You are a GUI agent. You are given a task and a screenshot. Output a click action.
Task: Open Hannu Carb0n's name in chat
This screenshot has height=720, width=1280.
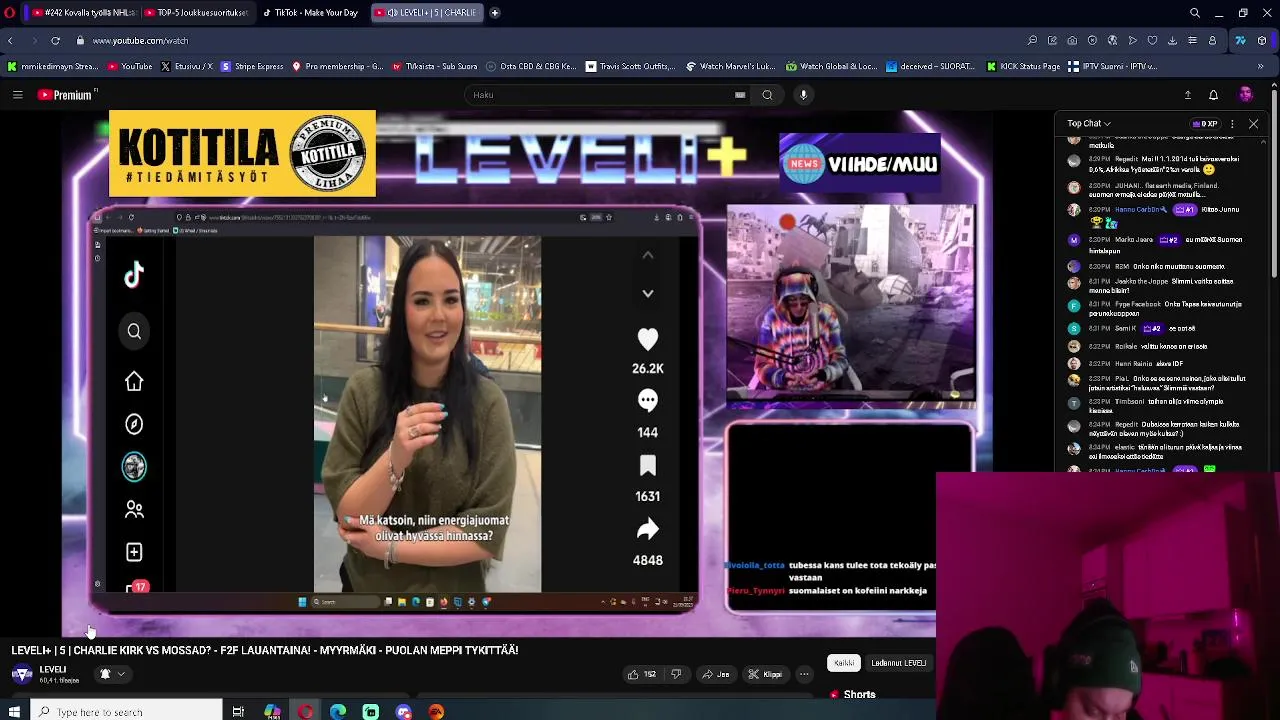tap(1141, 210)
